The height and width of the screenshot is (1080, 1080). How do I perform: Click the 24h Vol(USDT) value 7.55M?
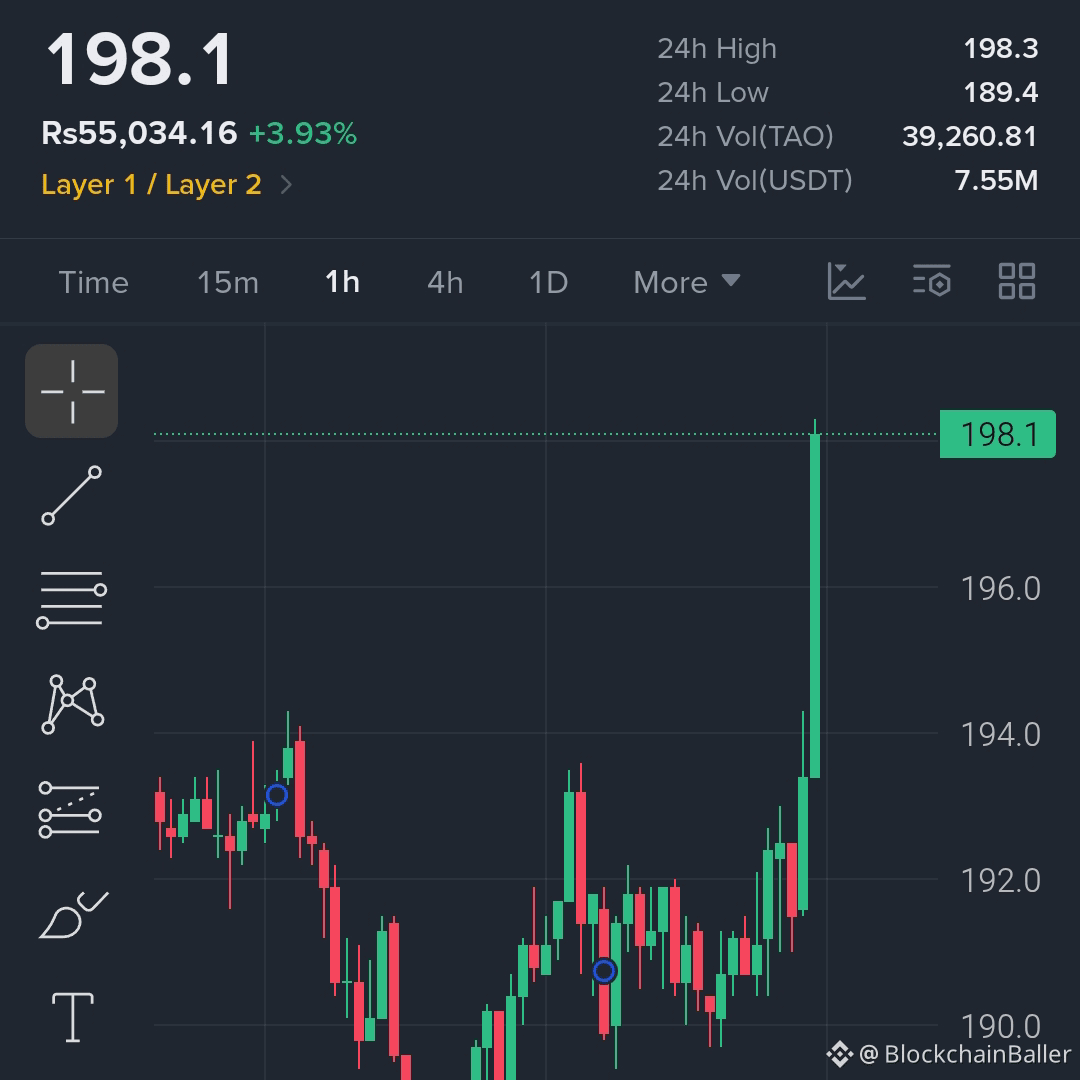pyautogui.click(x=996, y=180)
